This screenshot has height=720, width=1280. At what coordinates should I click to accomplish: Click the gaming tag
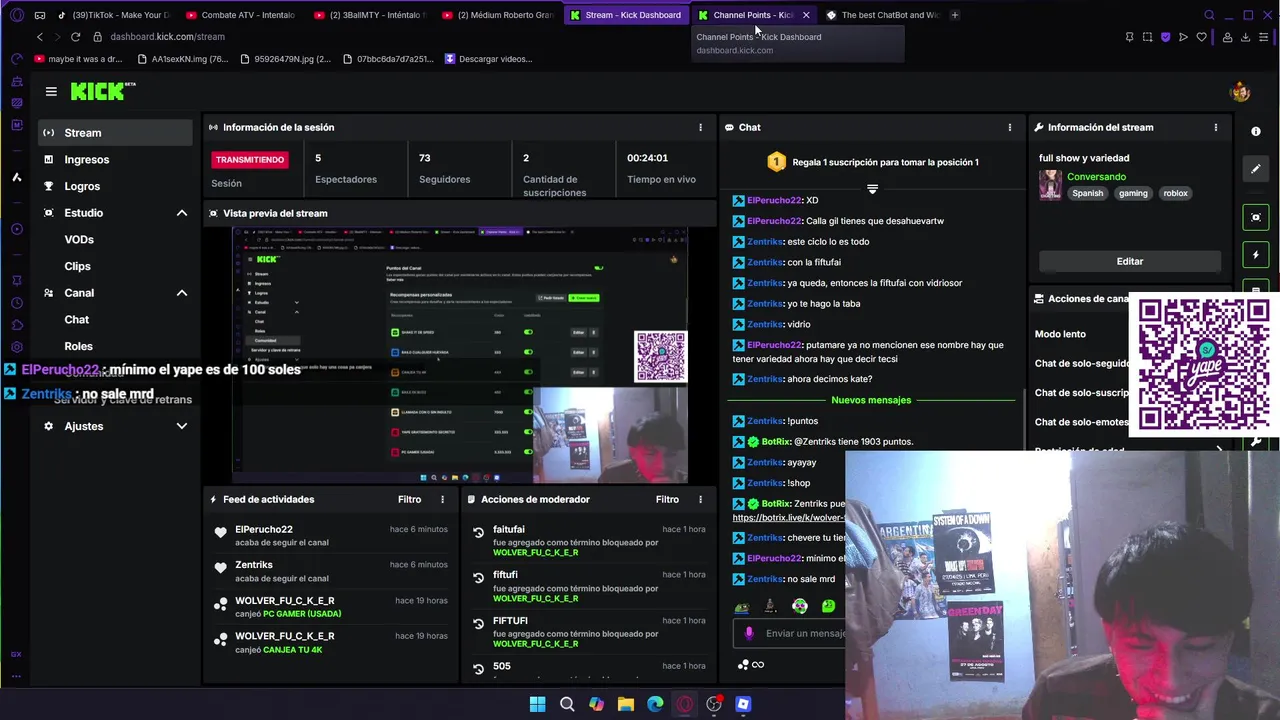(x=1133, y=193)
